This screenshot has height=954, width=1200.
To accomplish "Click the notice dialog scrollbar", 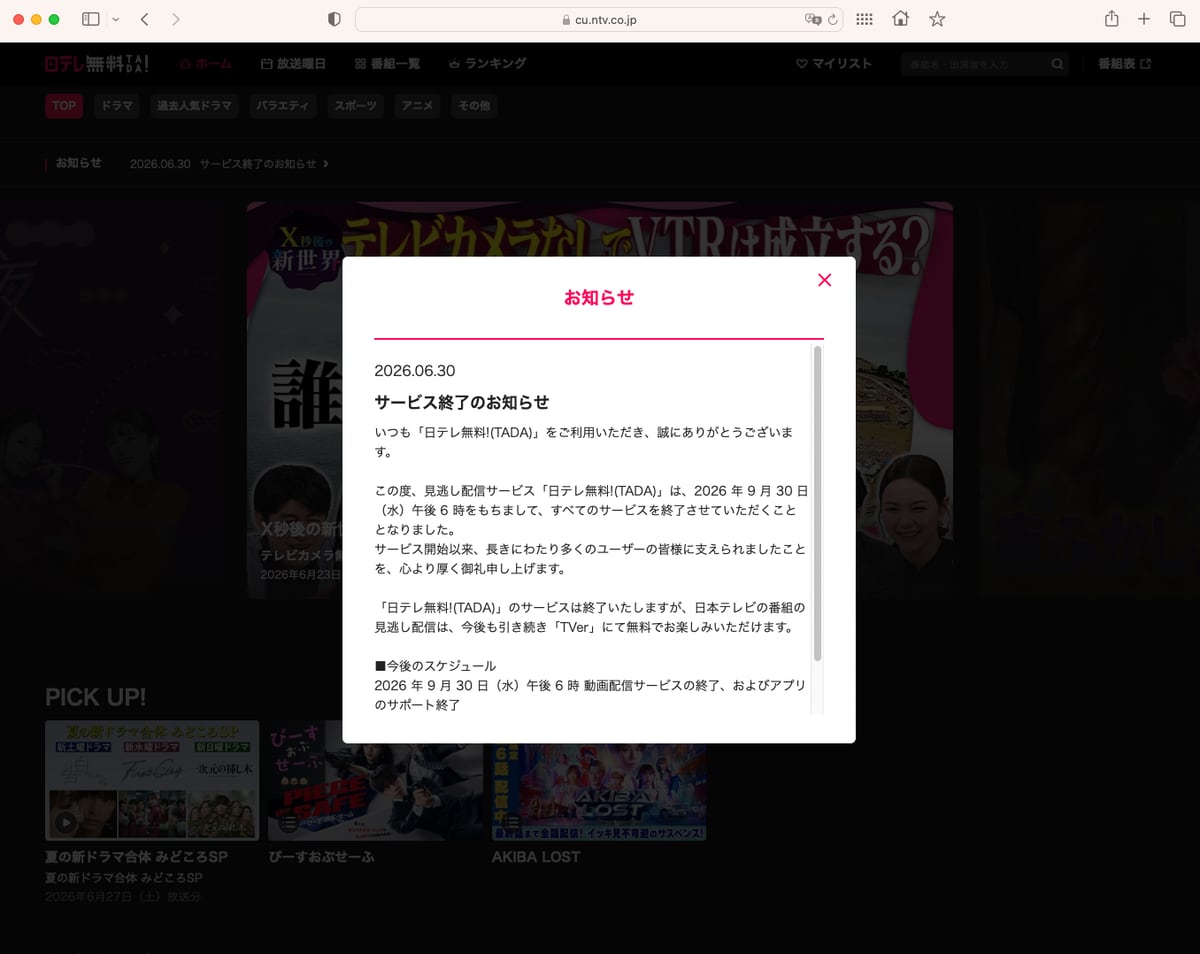I will pyautogui.click(x=817, y=503).
